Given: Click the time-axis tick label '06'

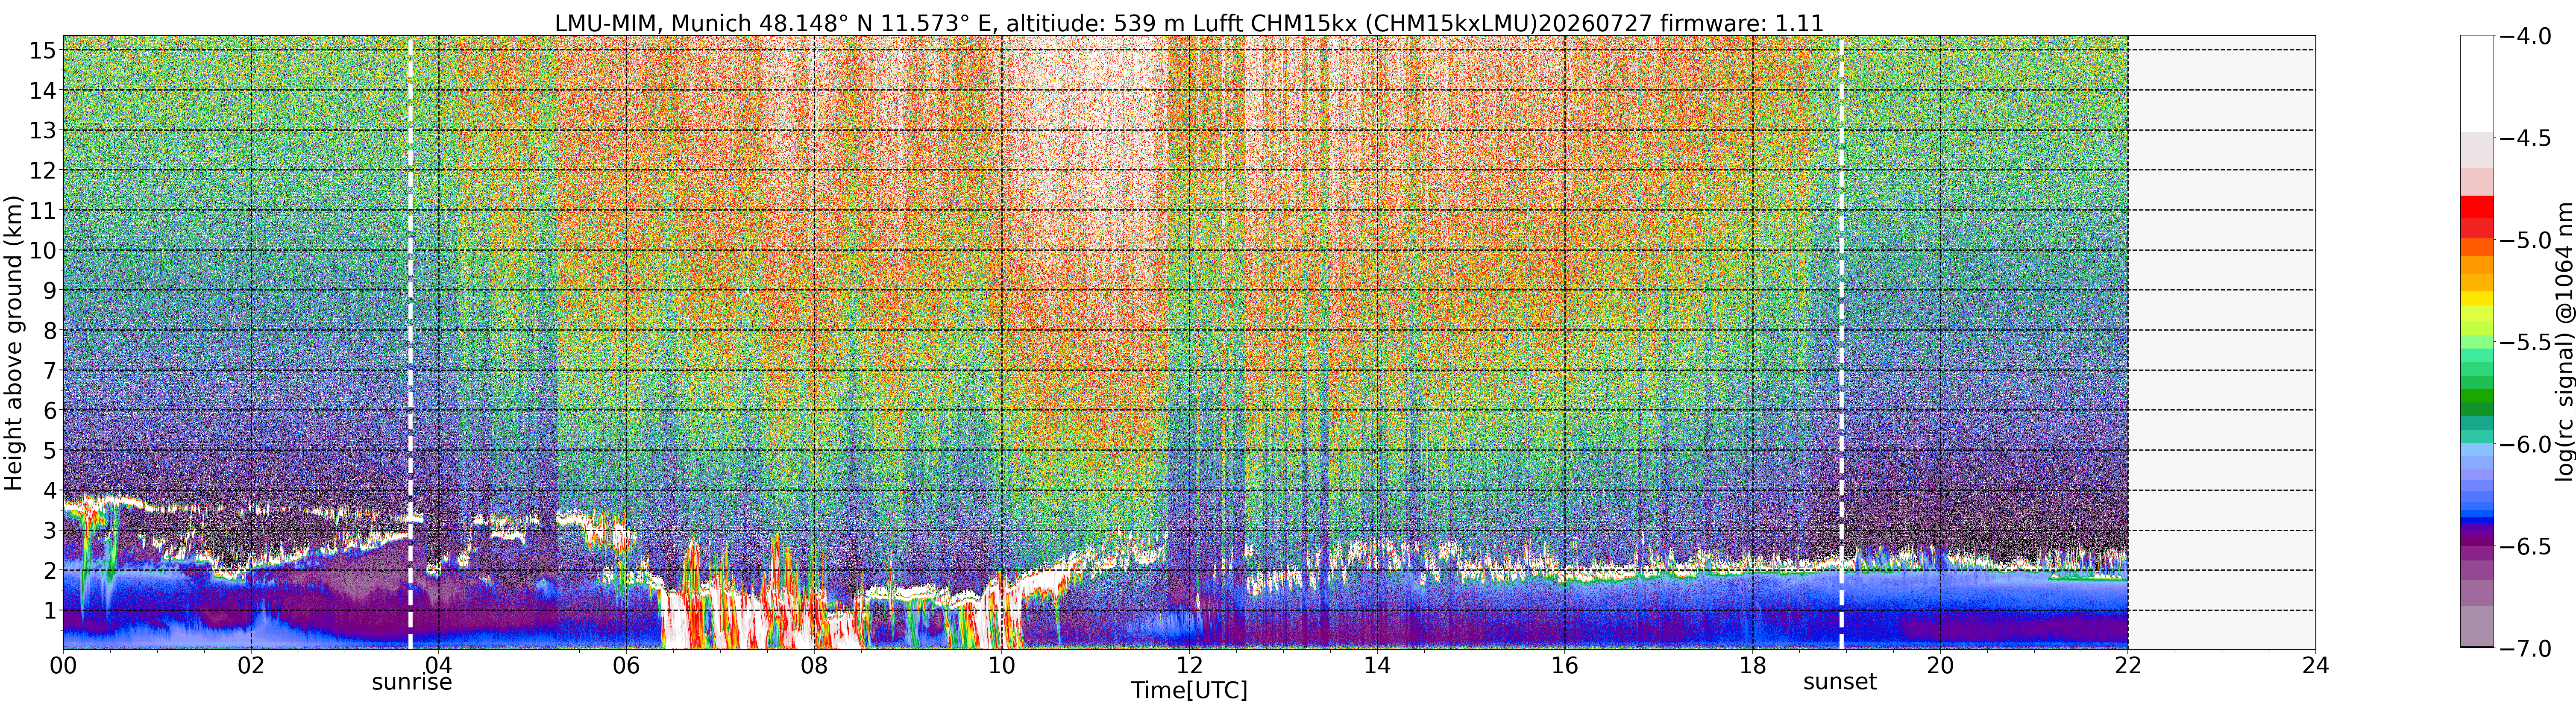Looking at the screenshot, I should pos(626,666).
